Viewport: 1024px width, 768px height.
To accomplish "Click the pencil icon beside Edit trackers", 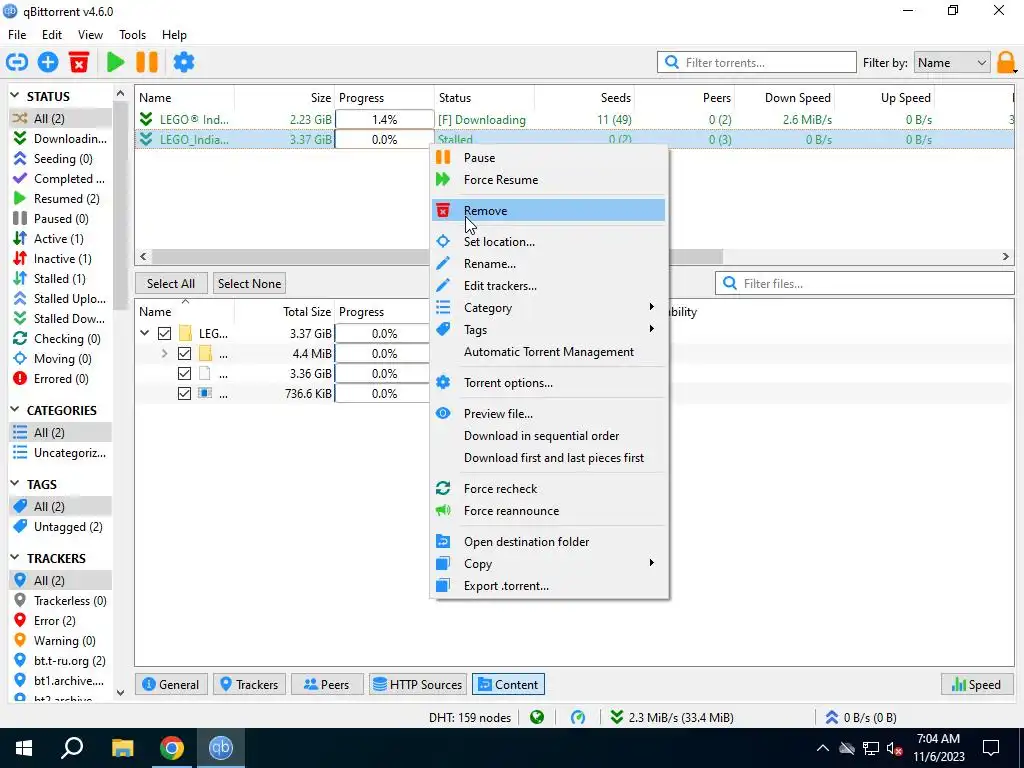I will tap(443, 285).
